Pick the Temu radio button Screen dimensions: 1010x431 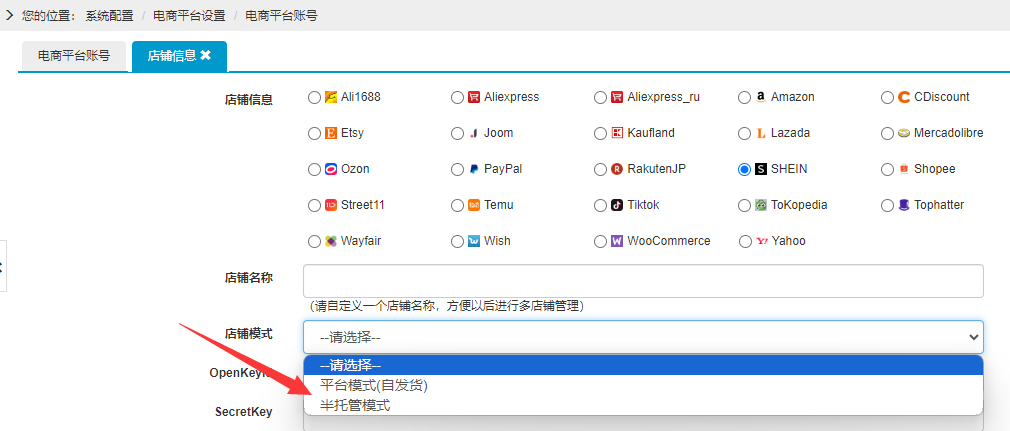tap(457, 206)
